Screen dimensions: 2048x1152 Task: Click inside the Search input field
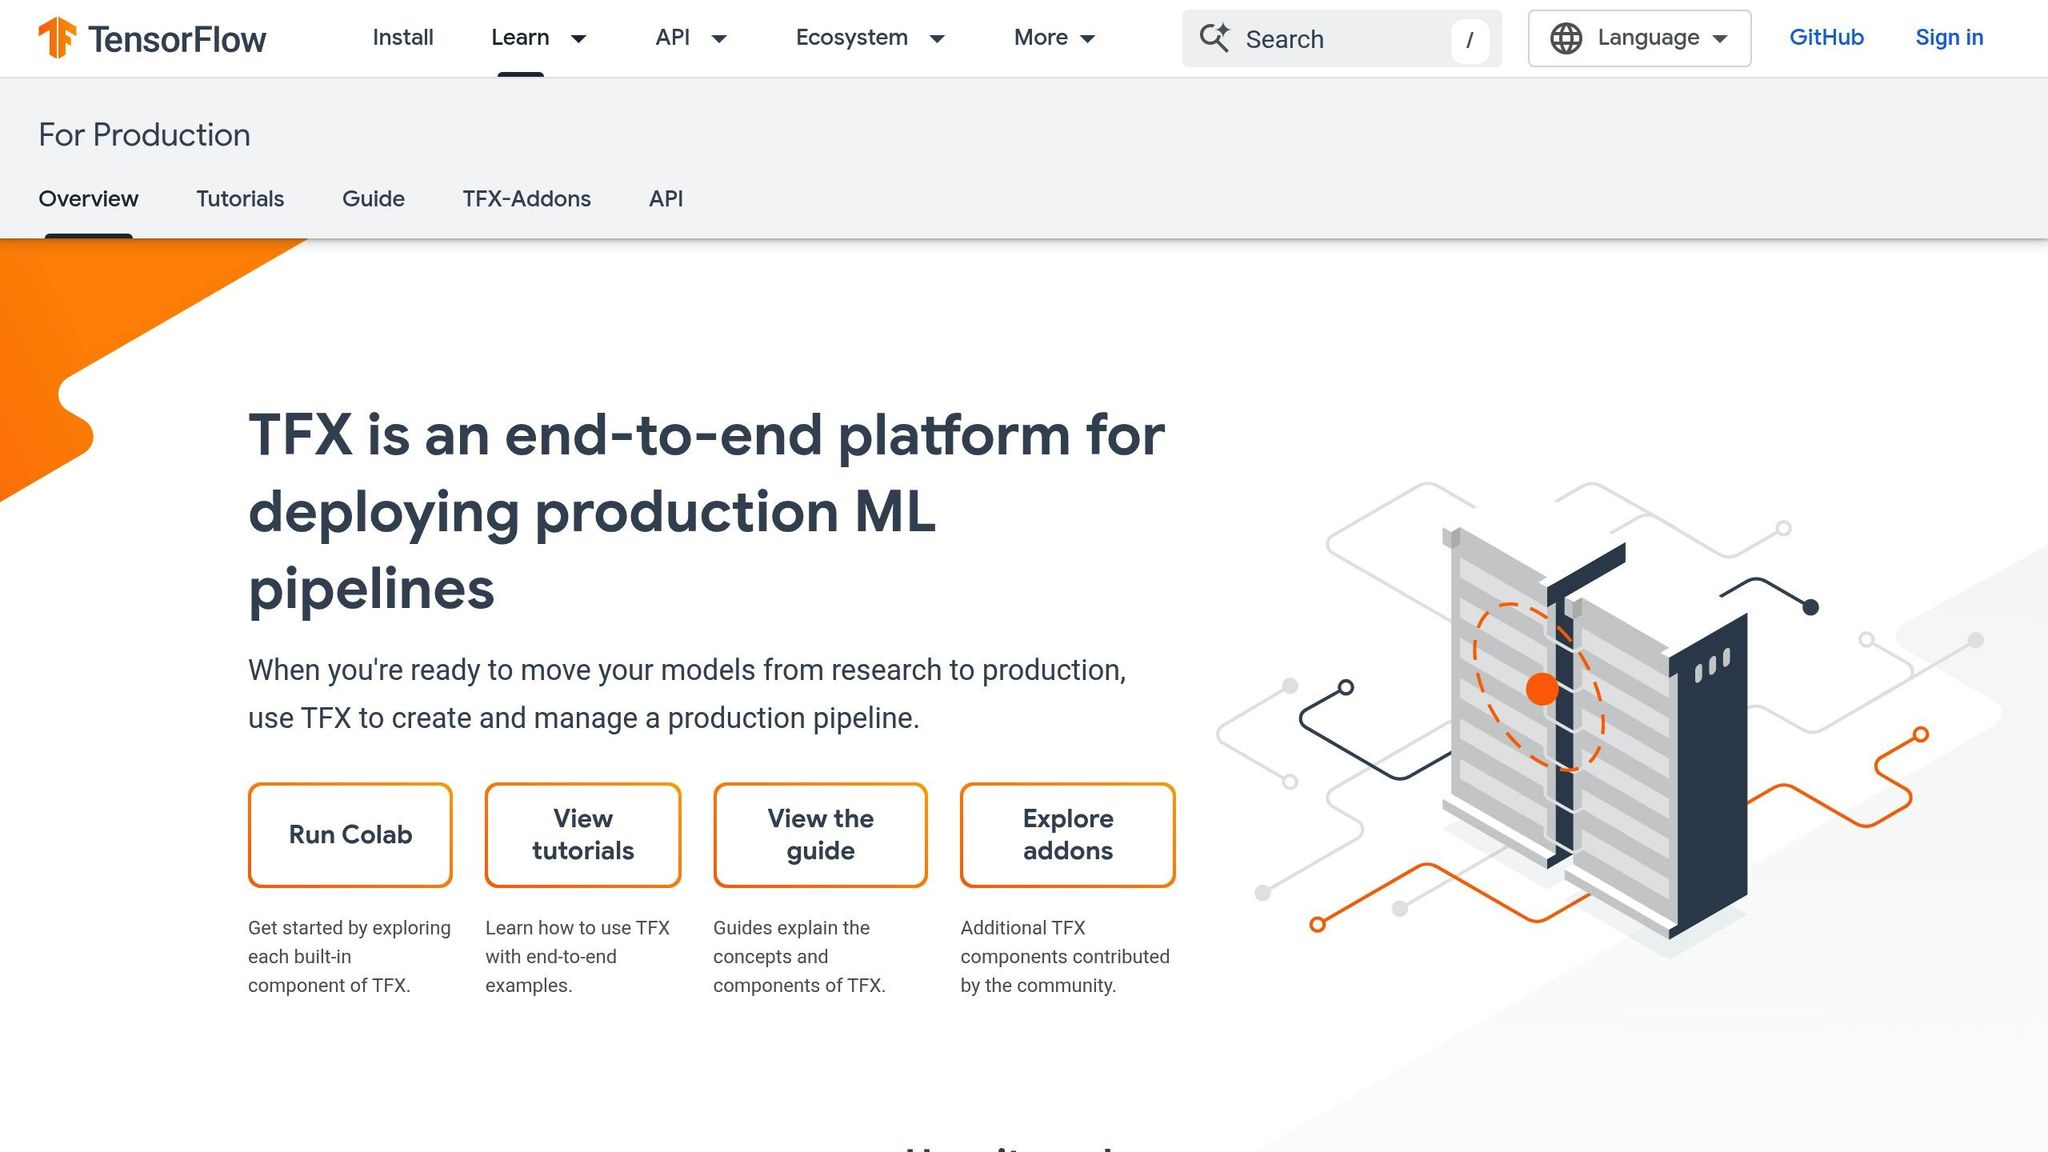coord(1330,38)
